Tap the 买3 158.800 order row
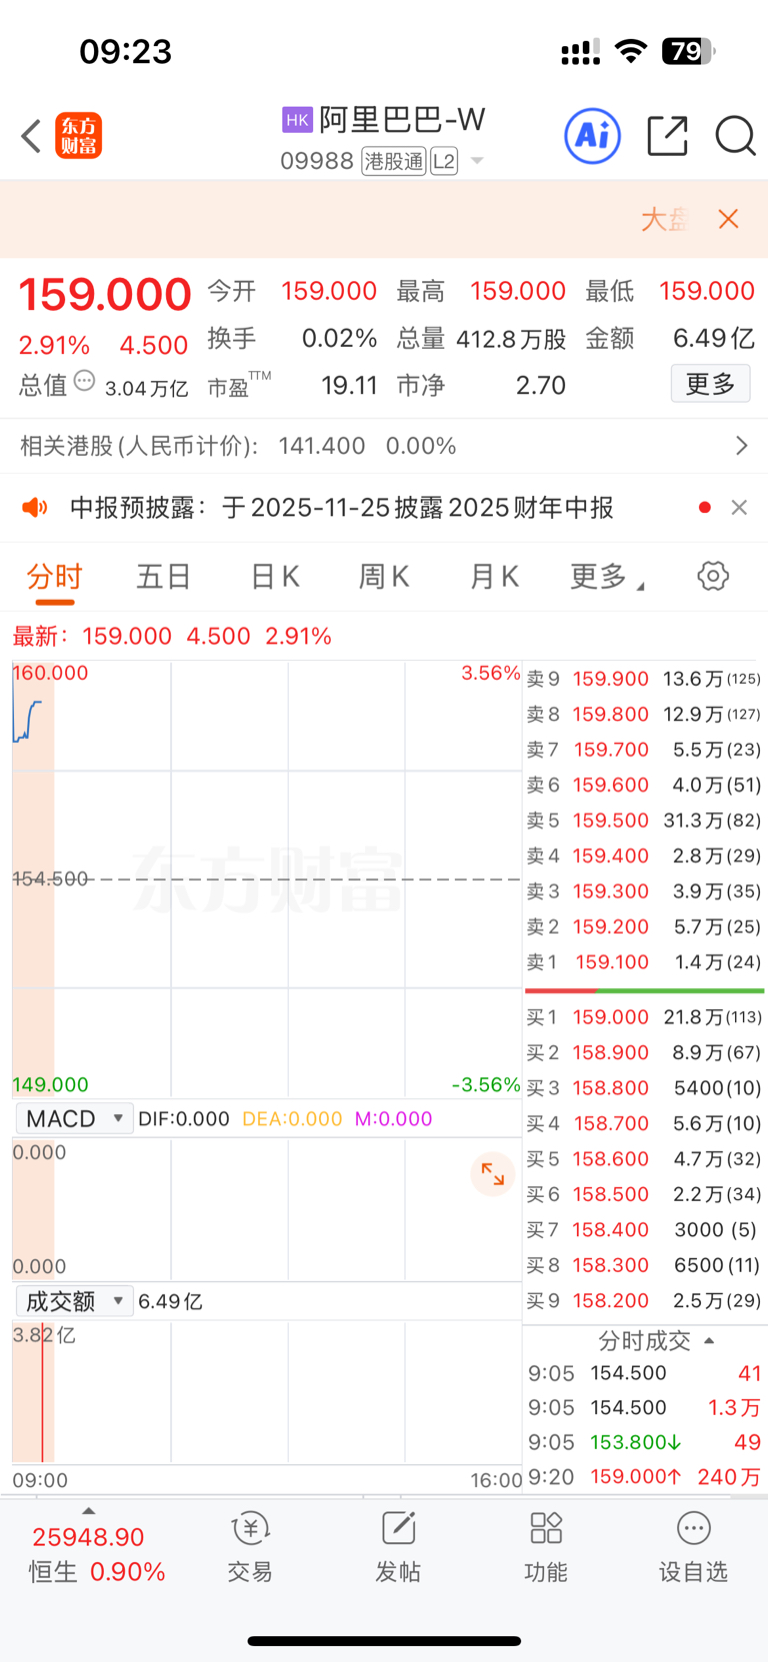The image size is (768, 1663). pos(644,1088)
